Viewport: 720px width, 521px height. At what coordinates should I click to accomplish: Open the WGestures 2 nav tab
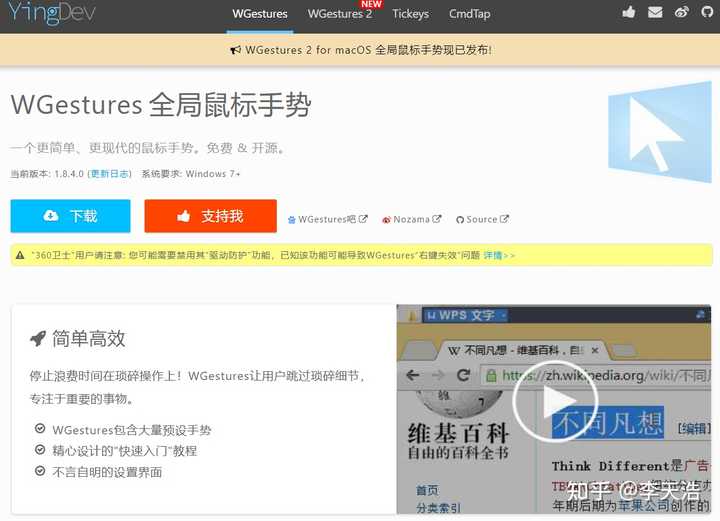340,14
